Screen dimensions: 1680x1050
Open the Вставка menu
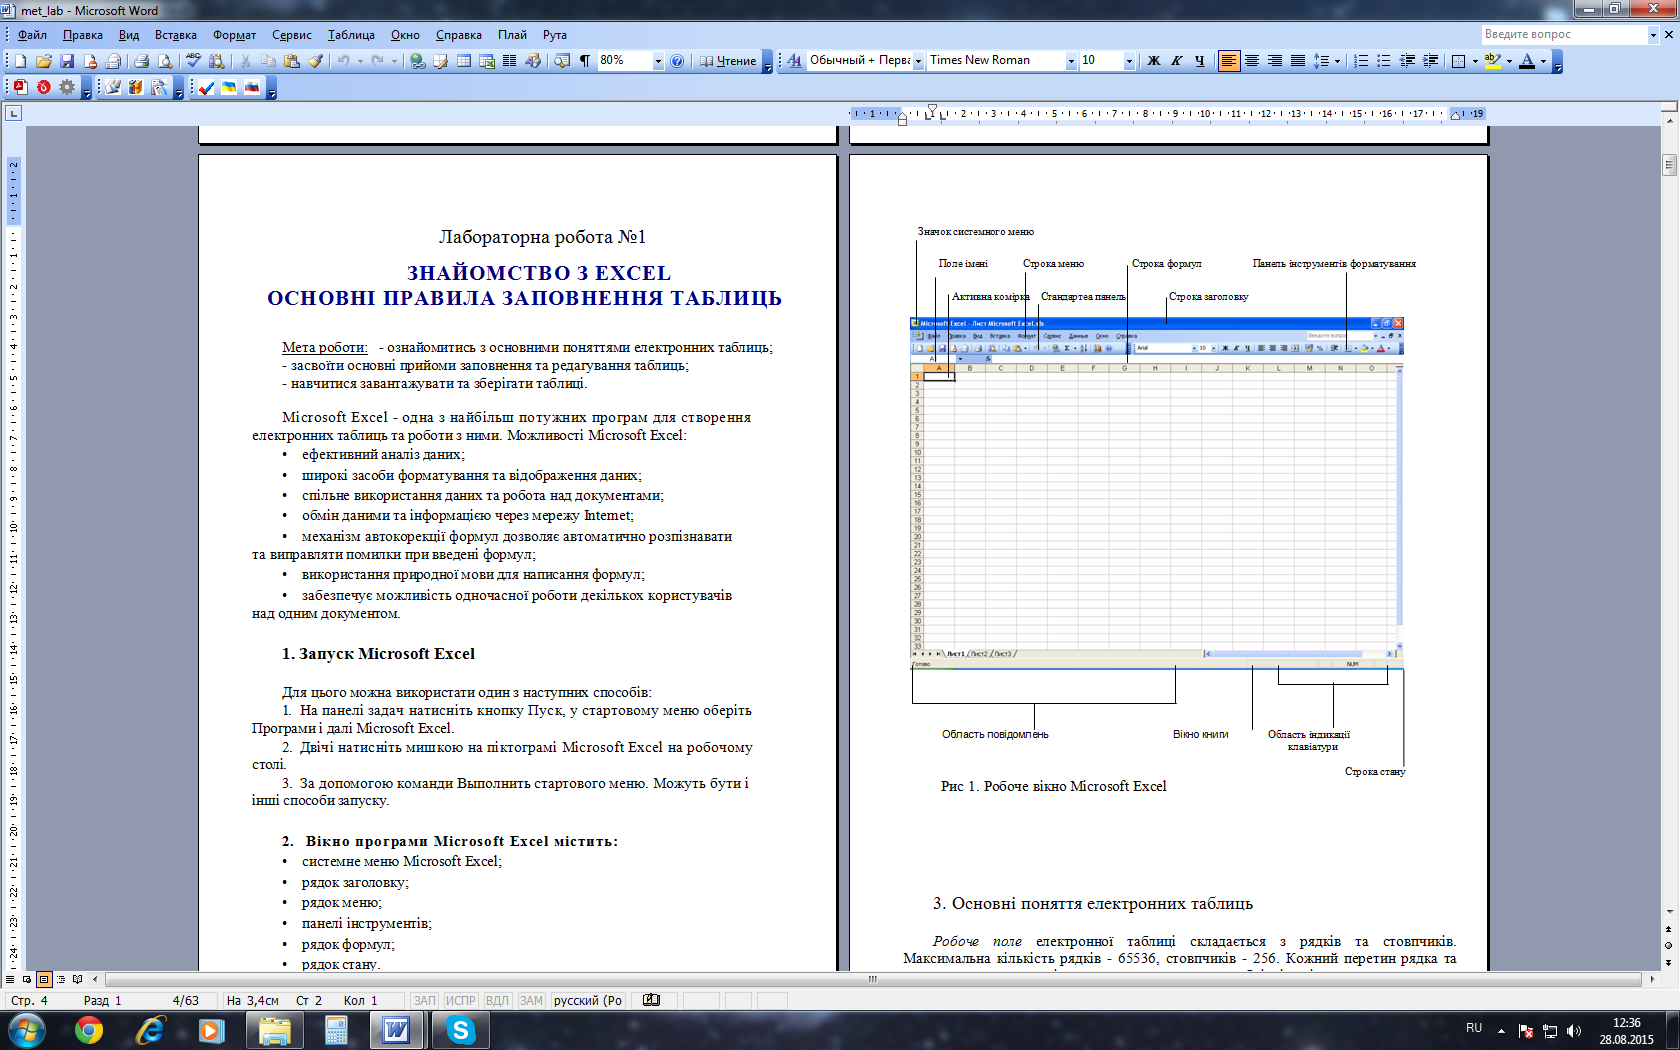coord(175,35)
